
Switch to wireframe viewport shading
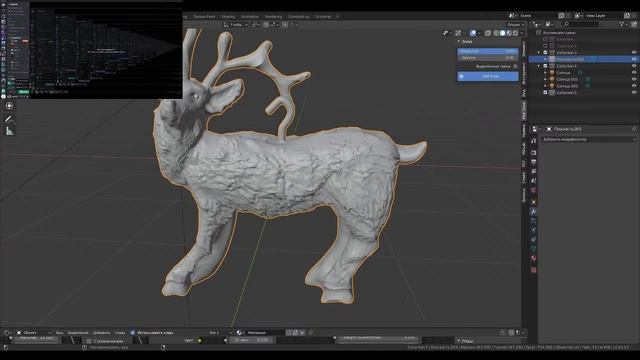(496, 33)
